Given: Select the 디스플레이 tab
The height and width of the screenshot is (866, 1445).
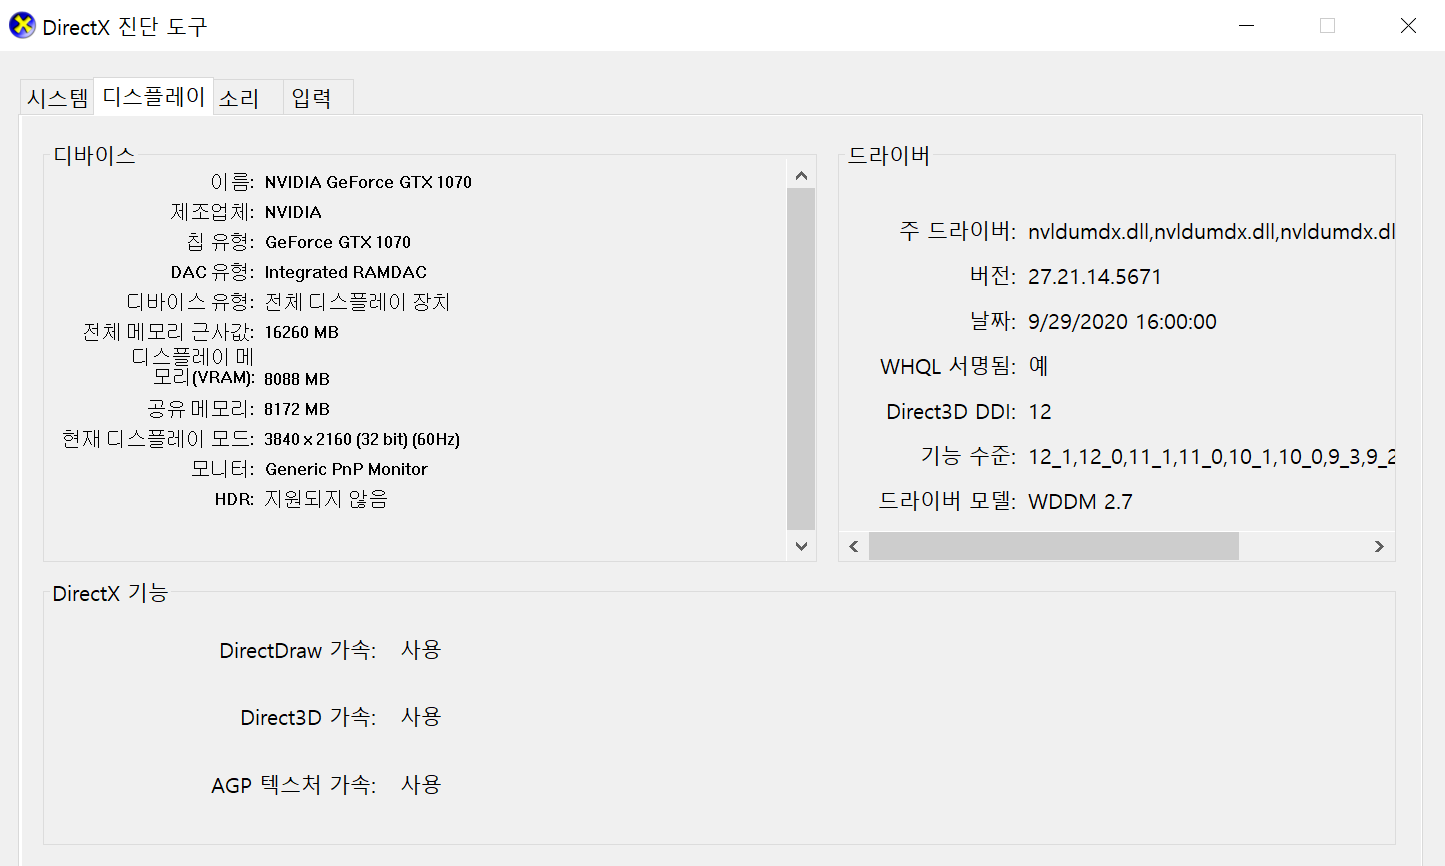Looking at the screenshot, I should point(154,96).
